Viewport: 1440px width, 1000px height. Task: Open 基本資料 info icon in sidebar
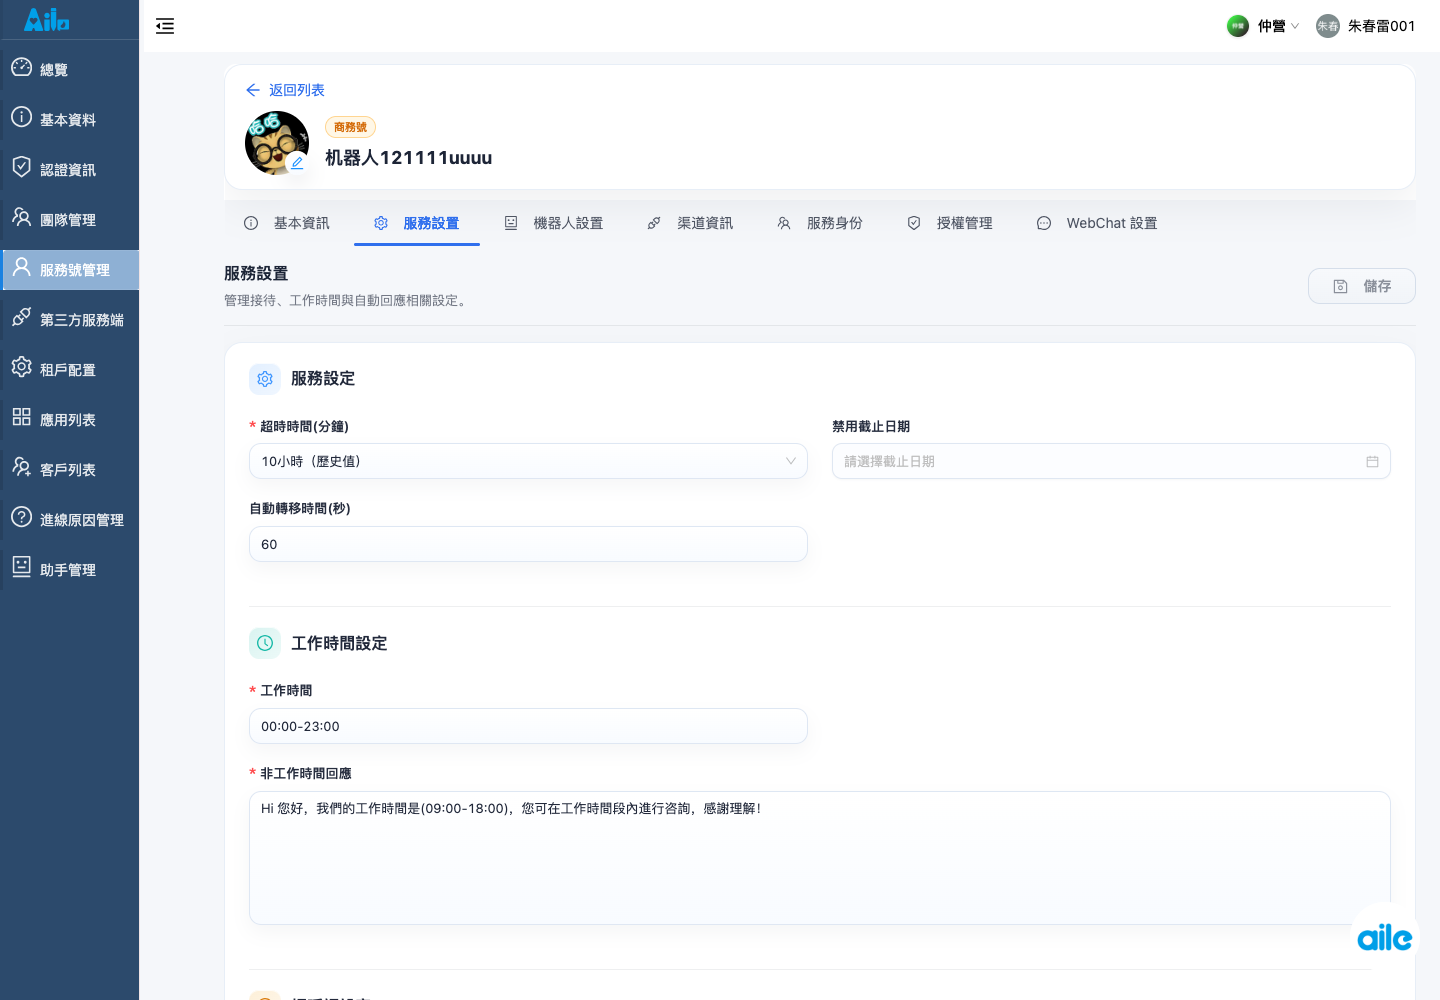point(21,117)
